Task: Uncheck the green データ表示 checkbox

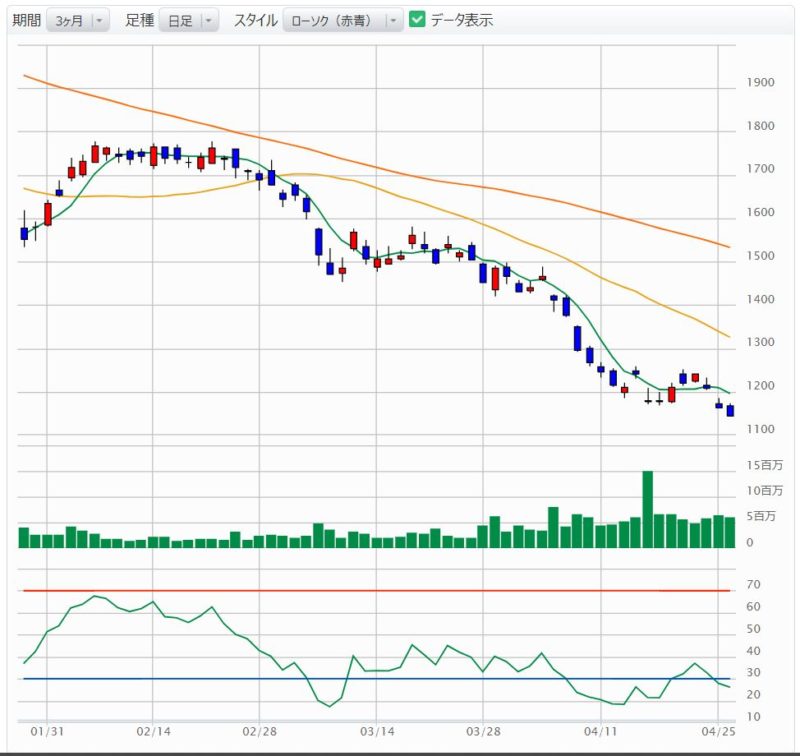Action: [418, 20]
